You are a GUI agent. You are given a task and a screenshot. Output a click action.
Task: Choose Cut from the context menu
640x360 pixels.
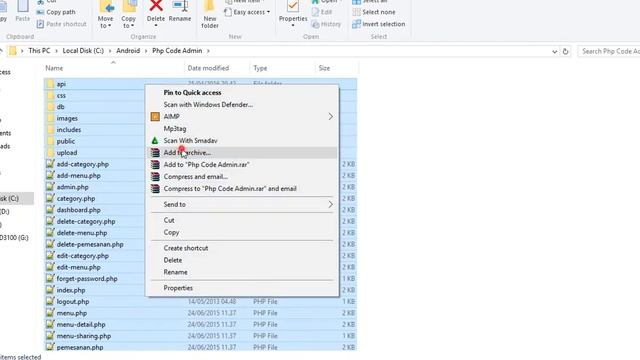pos(242,220)
